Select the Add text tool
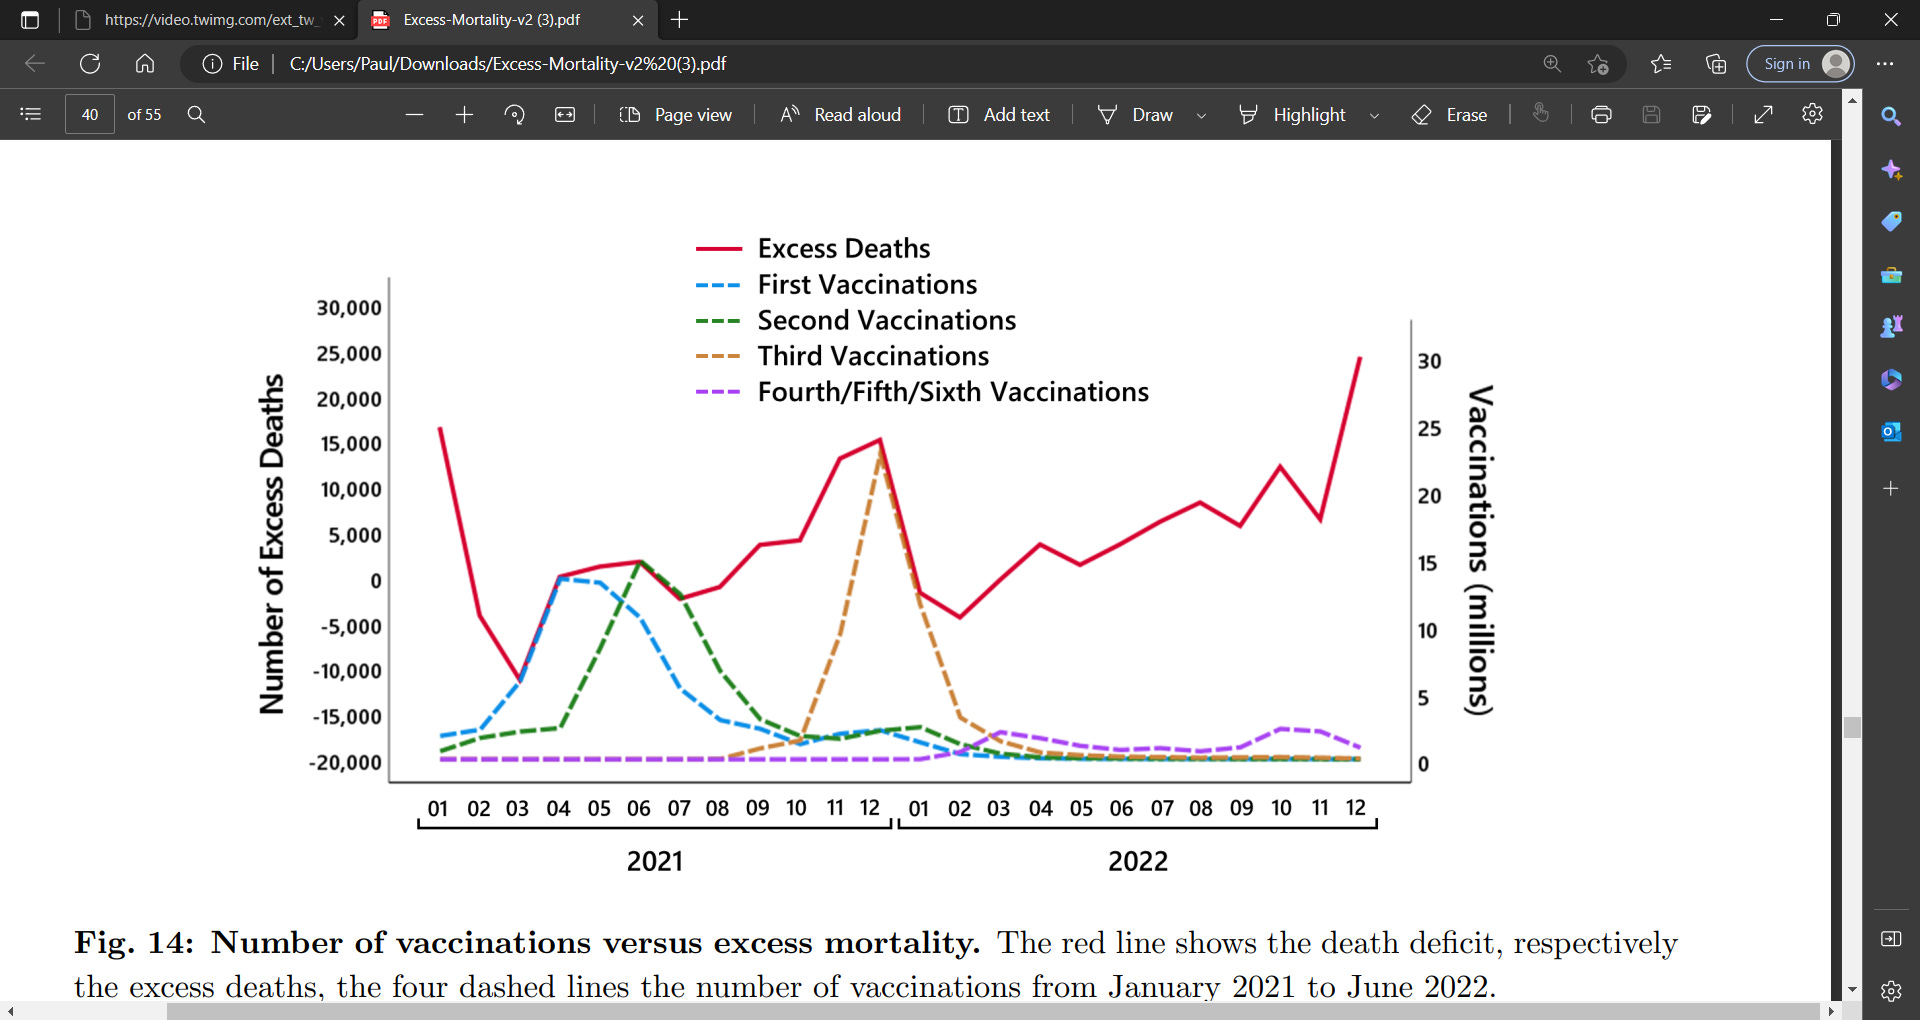1920x1020 pixels. (999, 115)
